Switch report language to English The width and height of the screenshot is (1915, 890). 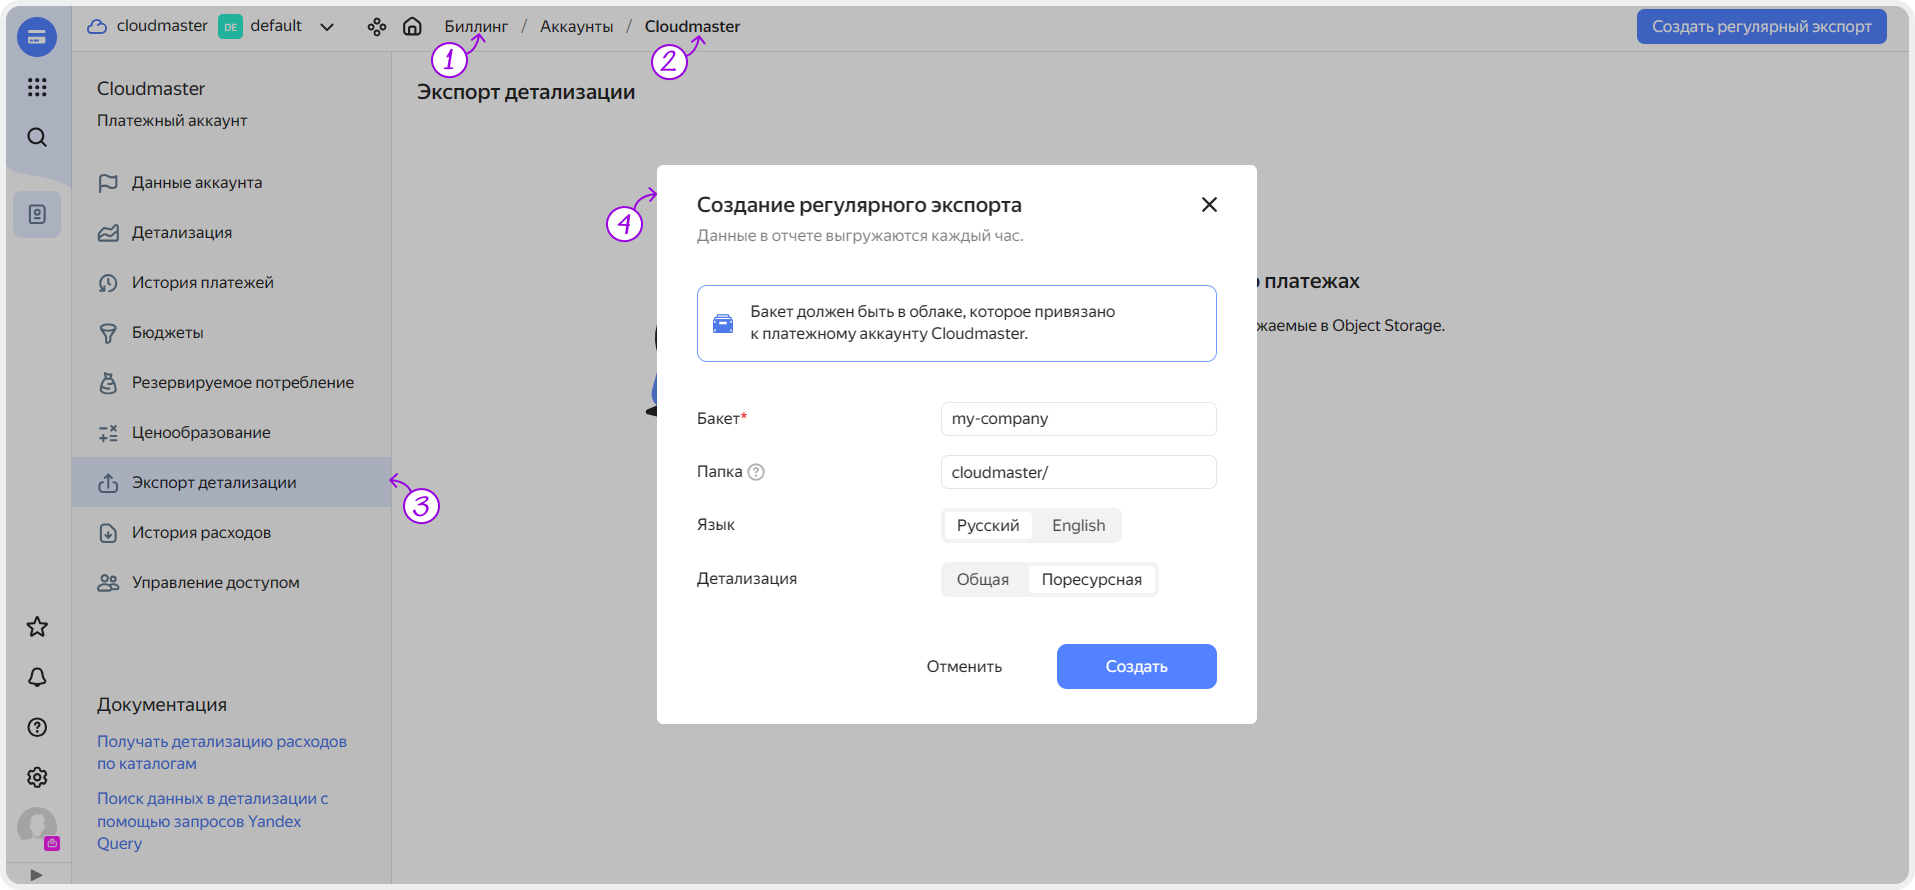click(1078, 525)
